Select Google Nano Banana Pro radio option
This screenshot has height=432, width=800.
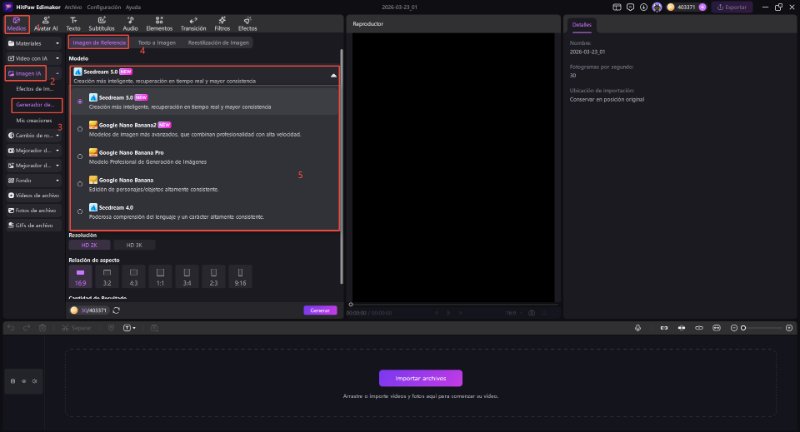[x=80, y=157]
